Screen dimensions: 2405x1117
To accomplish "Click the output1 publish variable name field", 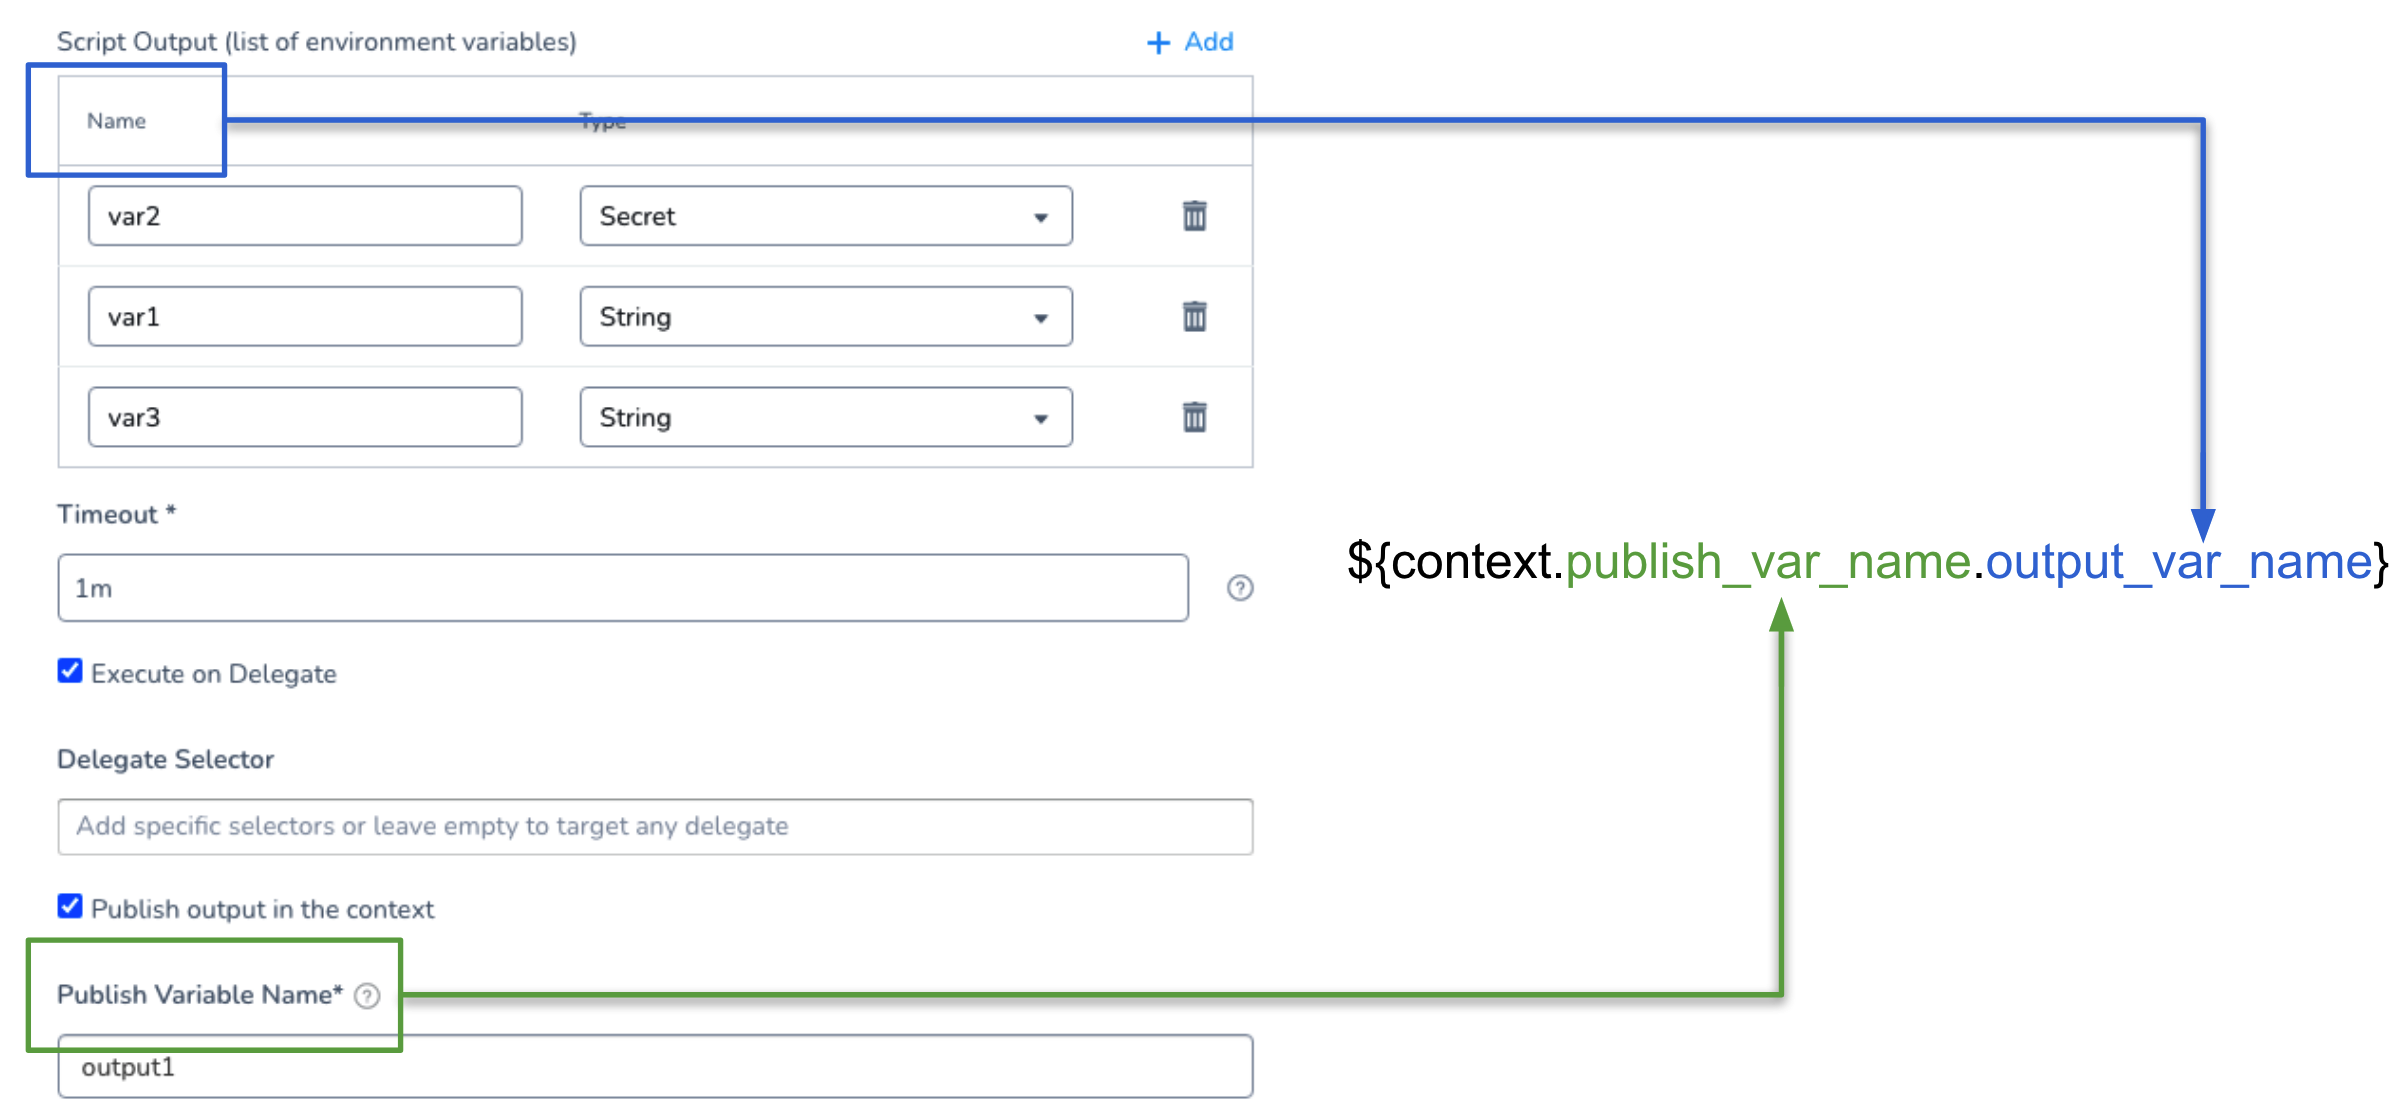I will [655, 1067].
